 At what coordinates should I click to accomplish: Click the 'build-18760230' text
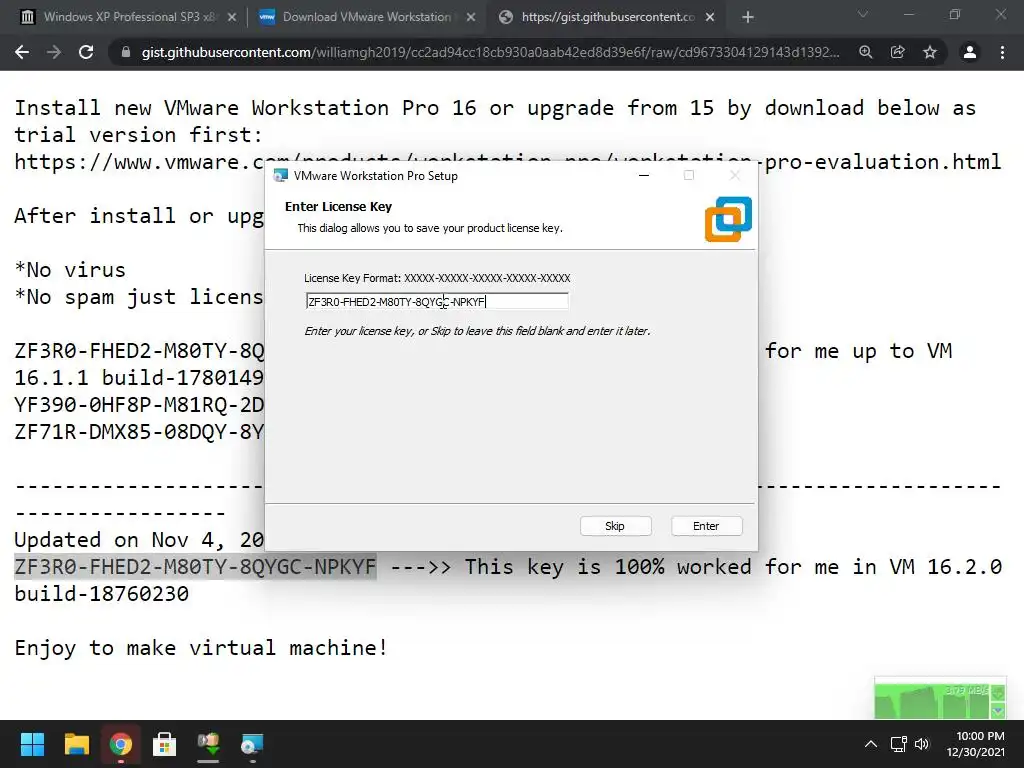pos(102,594)
